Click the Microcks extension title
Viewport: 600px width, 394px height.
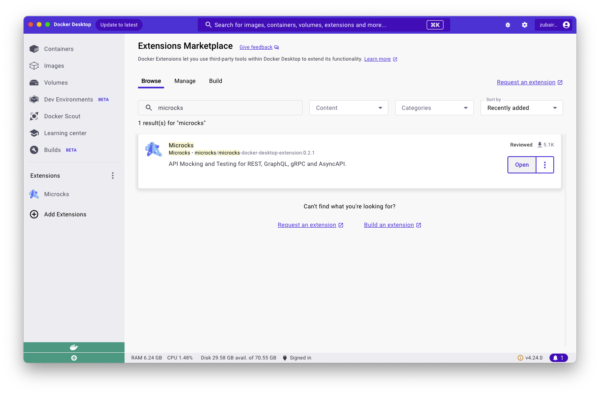coord(181,145)
